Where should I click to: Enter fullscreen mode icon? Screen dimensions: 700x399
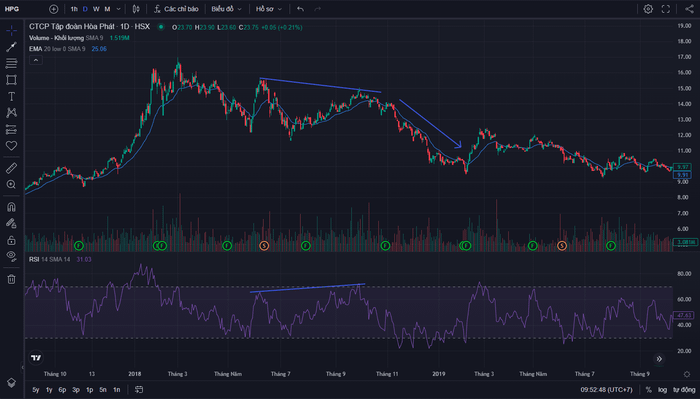666,9
